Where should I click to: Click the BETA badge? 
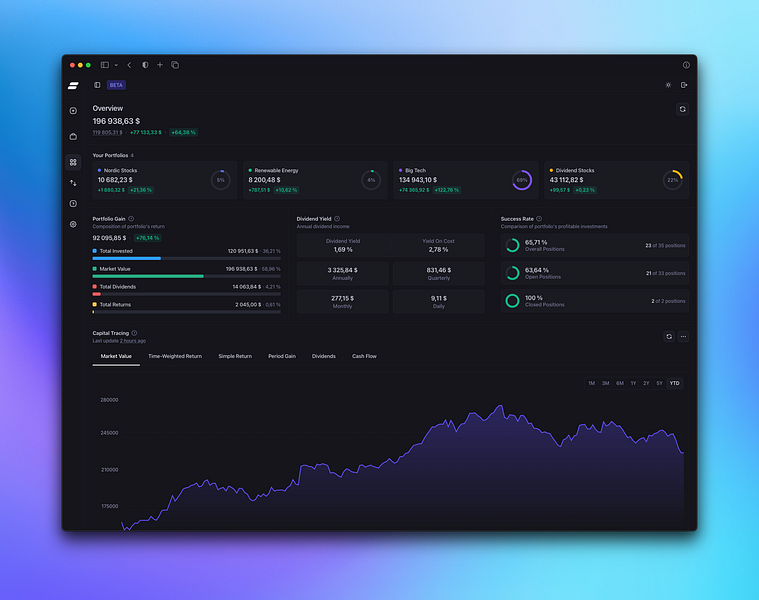116,85
